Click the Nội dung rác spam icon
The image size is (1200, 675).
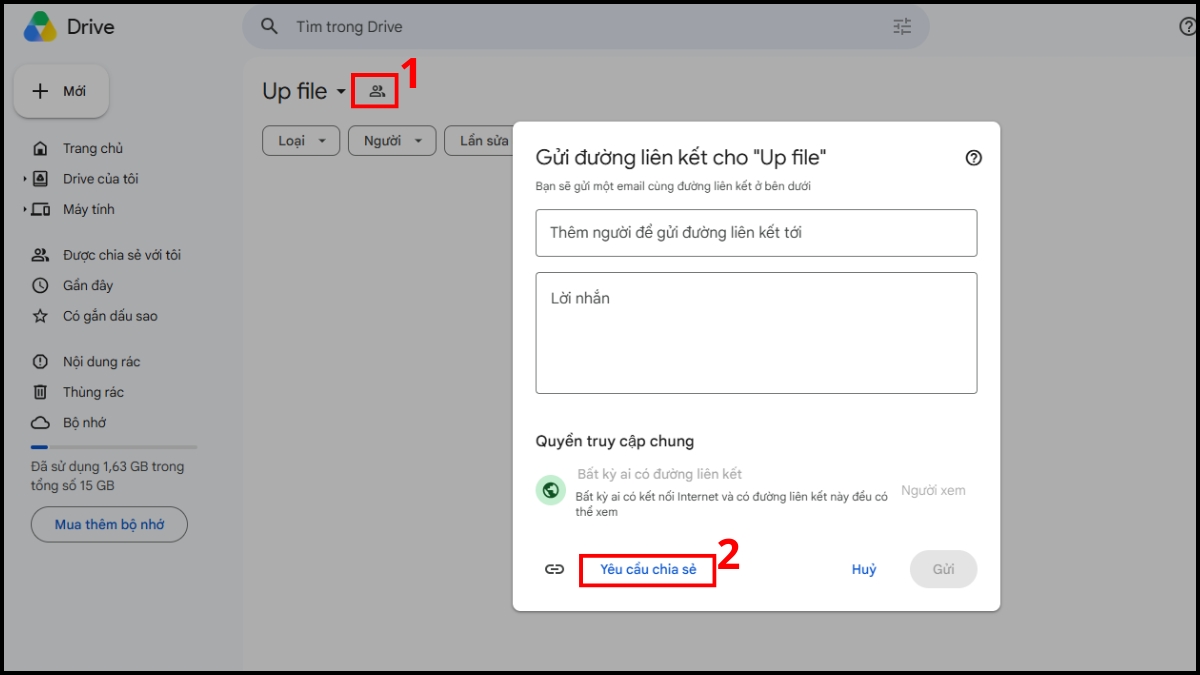(40, 361)
